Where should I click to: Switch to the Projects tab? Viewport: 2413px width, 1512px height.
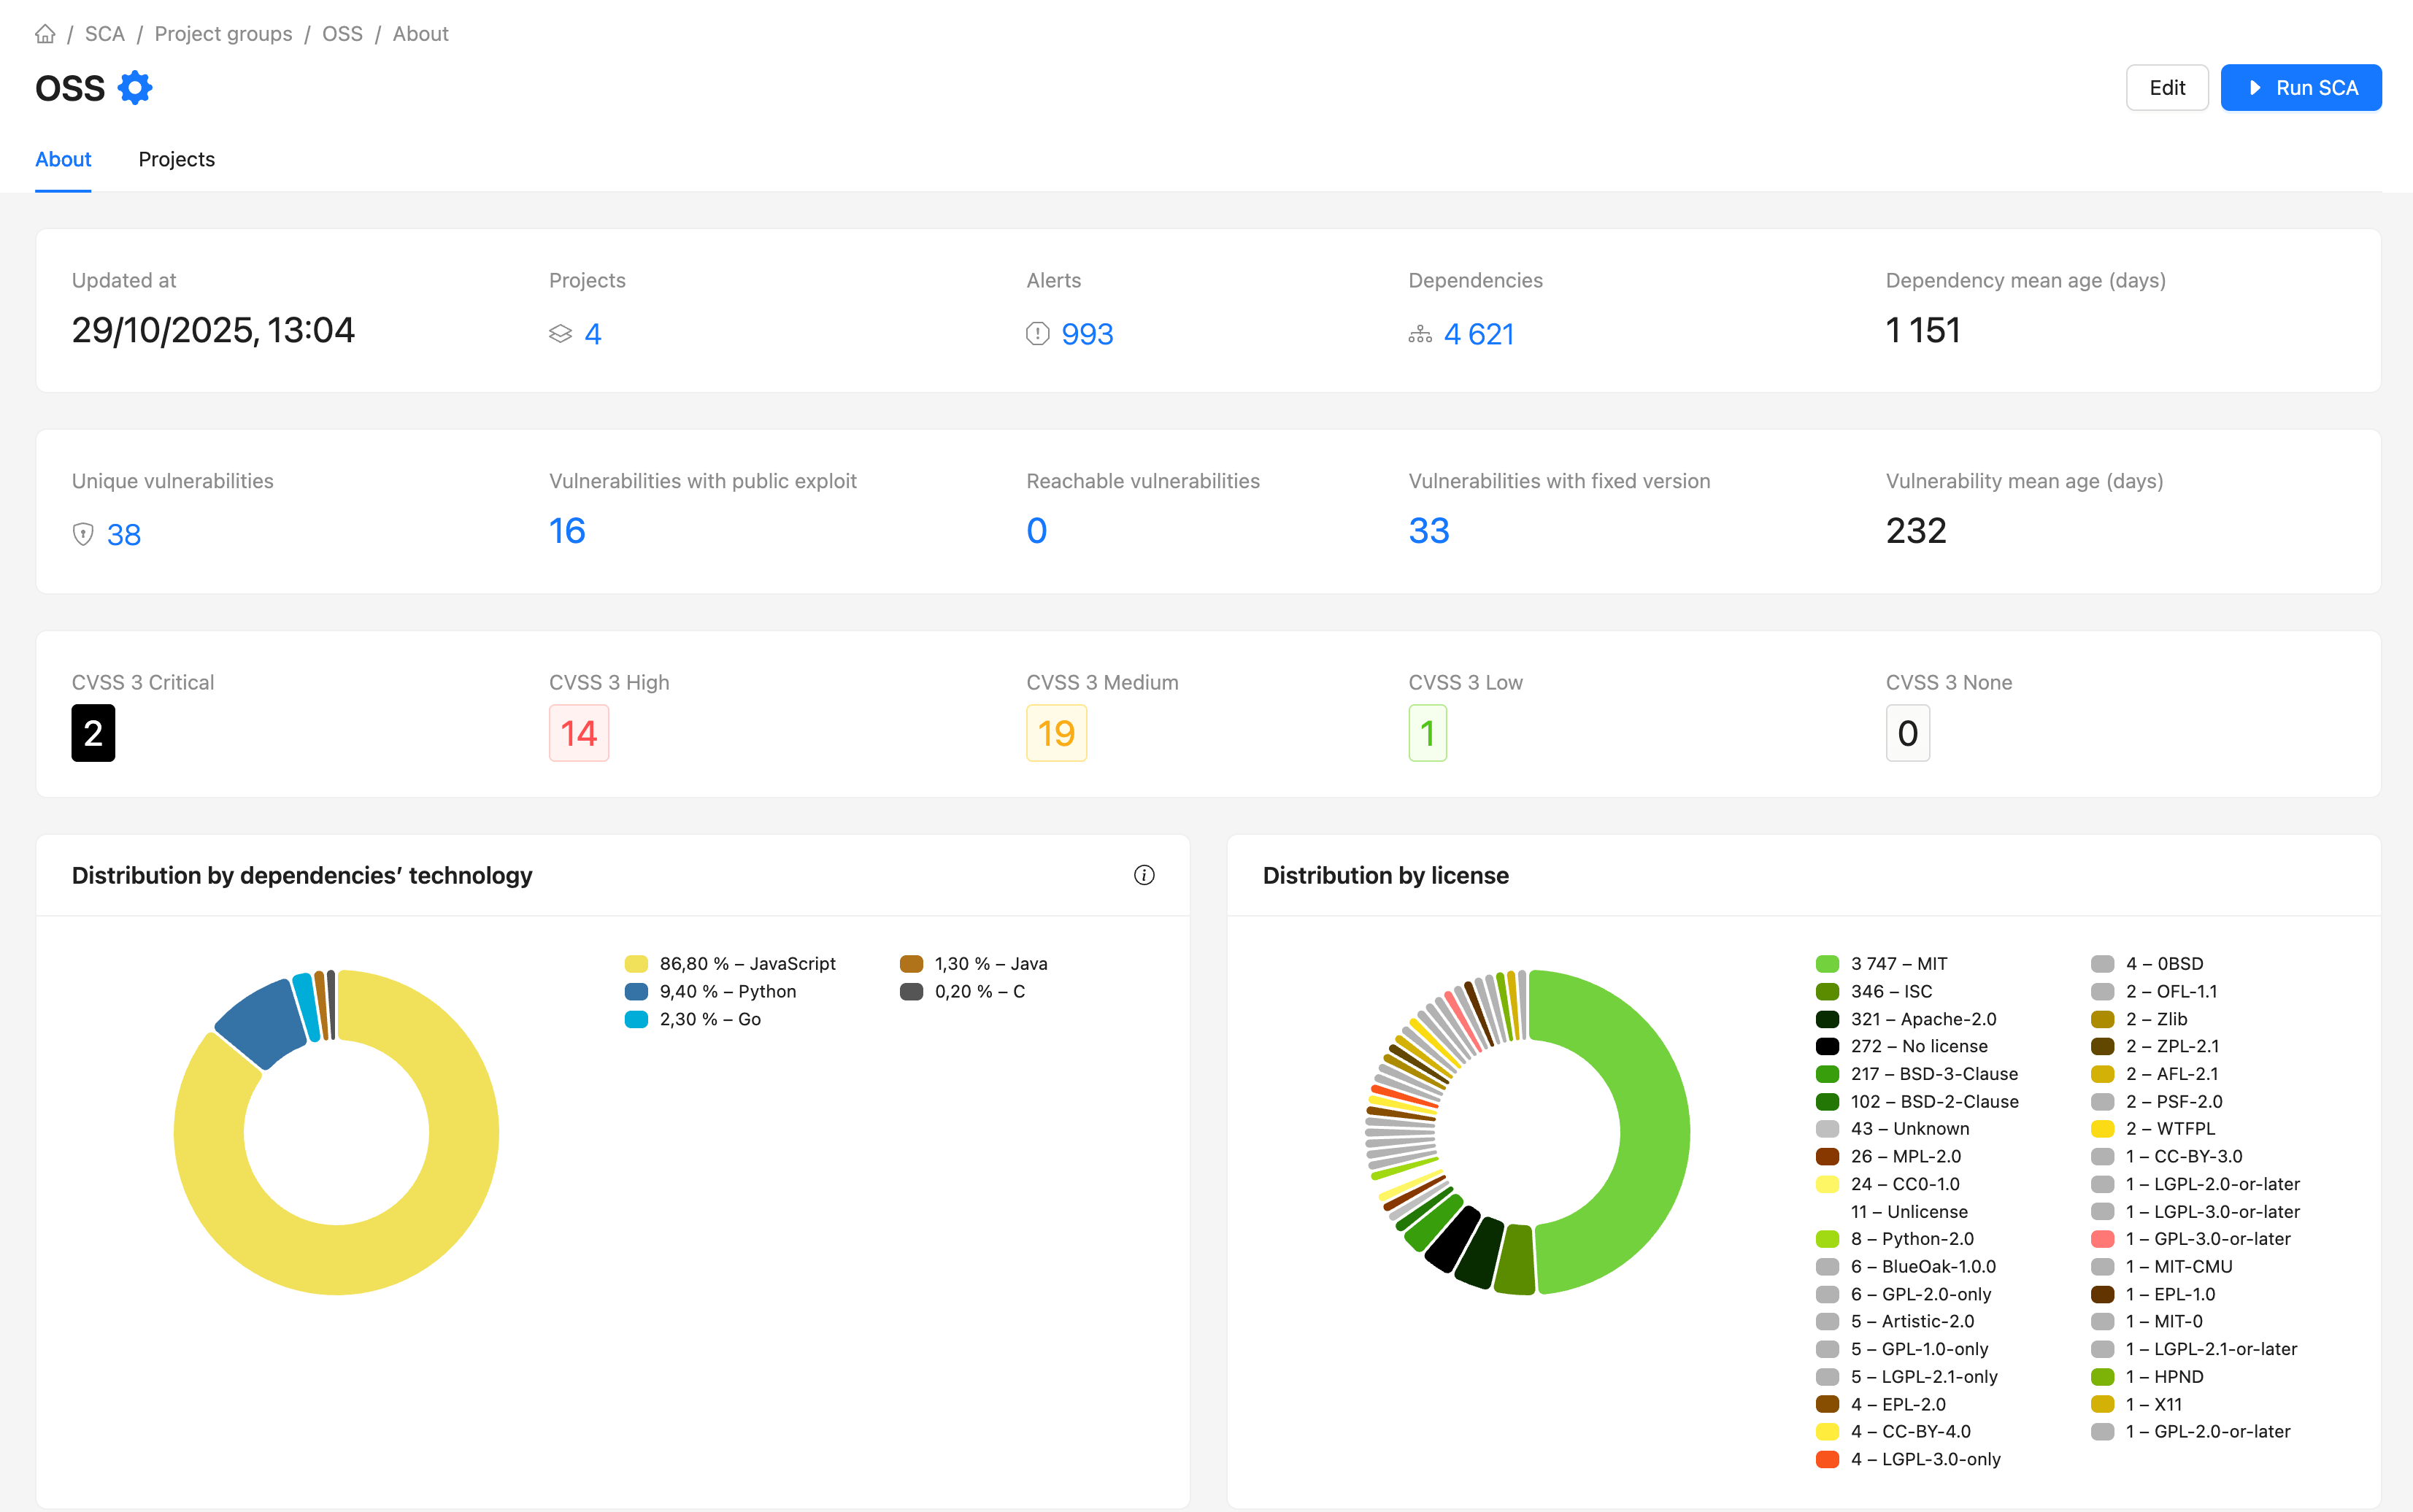[176, 159]
